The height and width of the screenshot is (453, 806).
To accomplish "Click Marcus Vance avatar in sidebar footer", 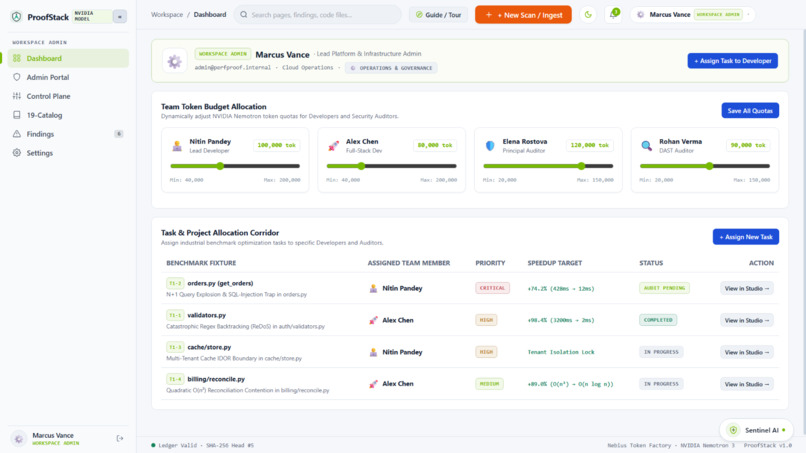I will 19,439.
